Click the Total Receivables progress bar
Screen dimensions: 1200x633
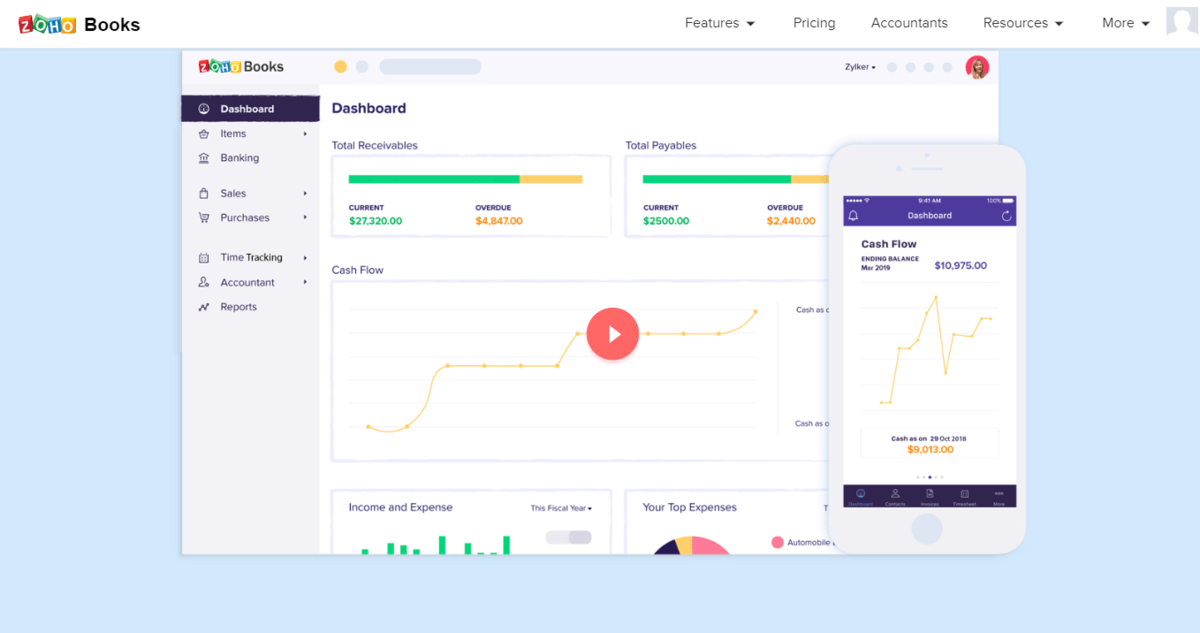point(465,179)
